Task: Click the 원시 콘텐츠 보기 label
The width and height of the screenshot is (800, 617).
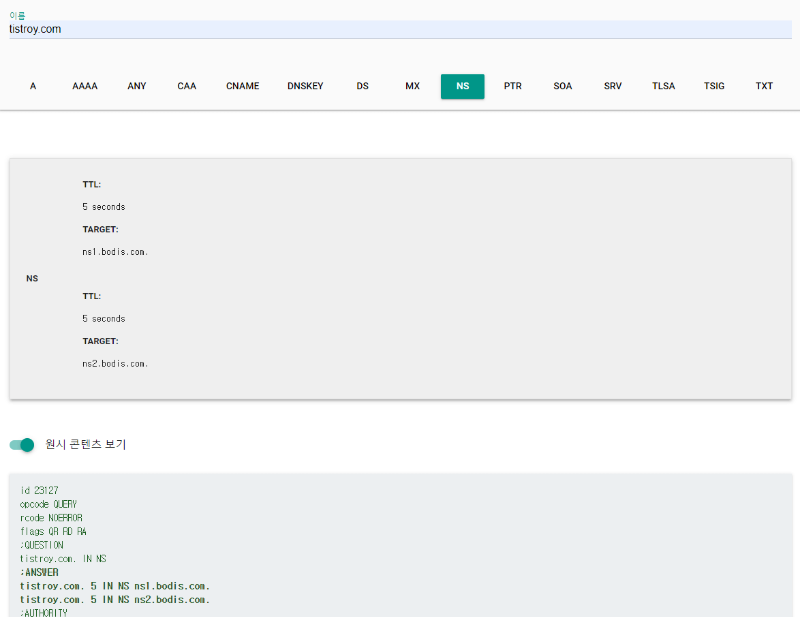Action: (x=85, y=445)
